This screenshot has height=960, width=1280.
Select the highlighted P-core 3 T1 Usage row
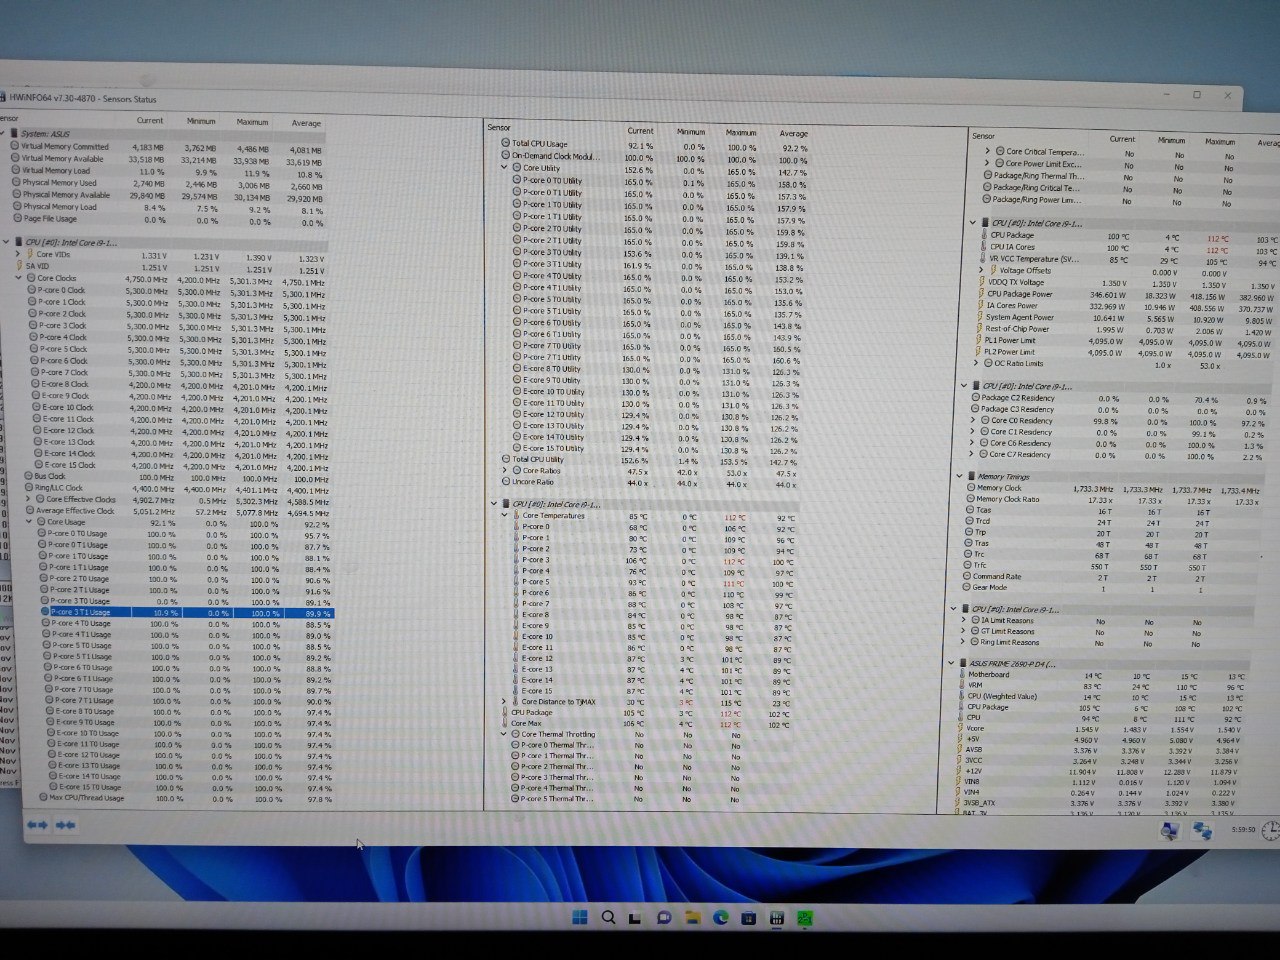[x=187, y=612]
